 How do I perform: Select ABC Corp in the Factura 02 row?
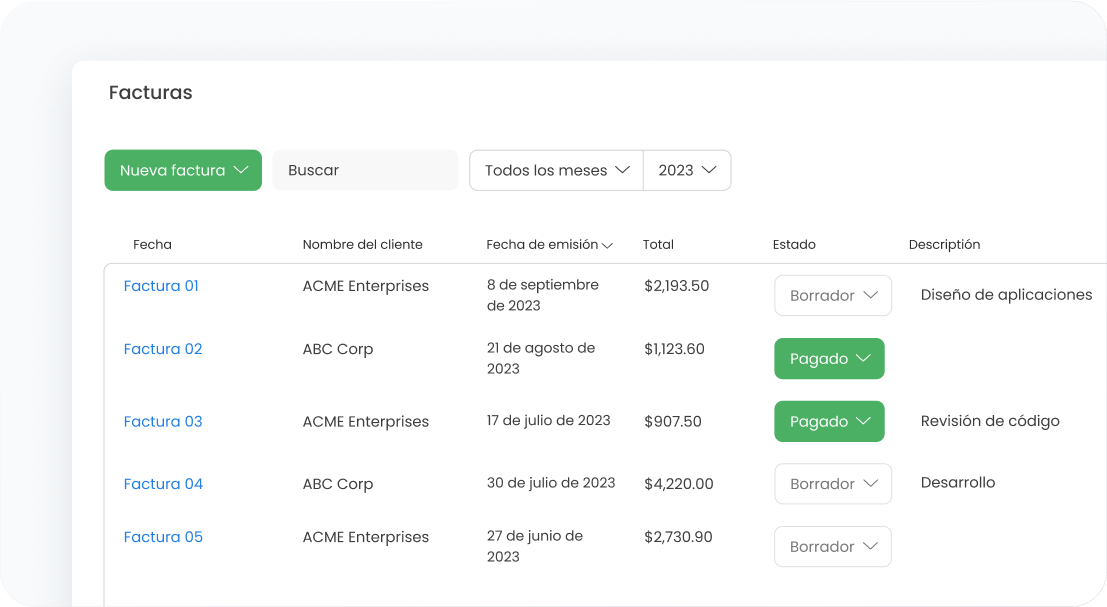click(338, 349)
